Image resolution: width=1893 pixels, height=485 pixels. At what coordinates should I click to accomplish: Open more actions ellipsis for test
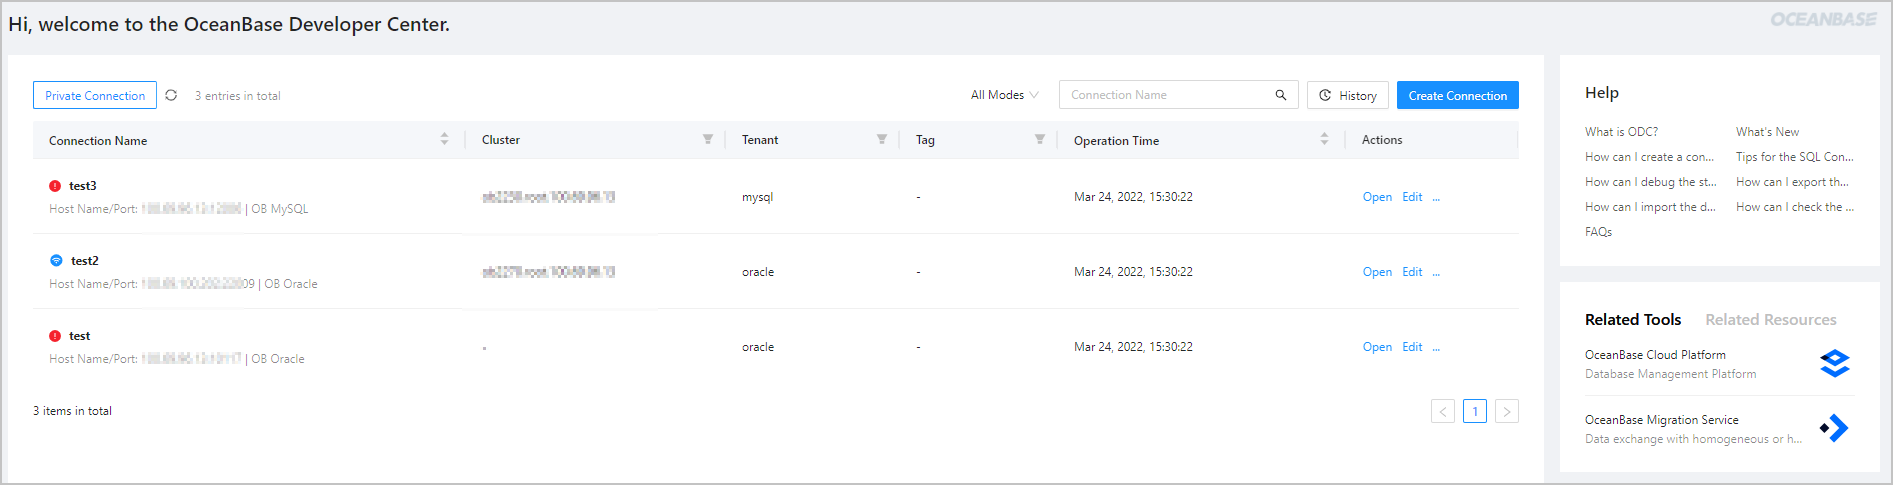pos(1436,347)
